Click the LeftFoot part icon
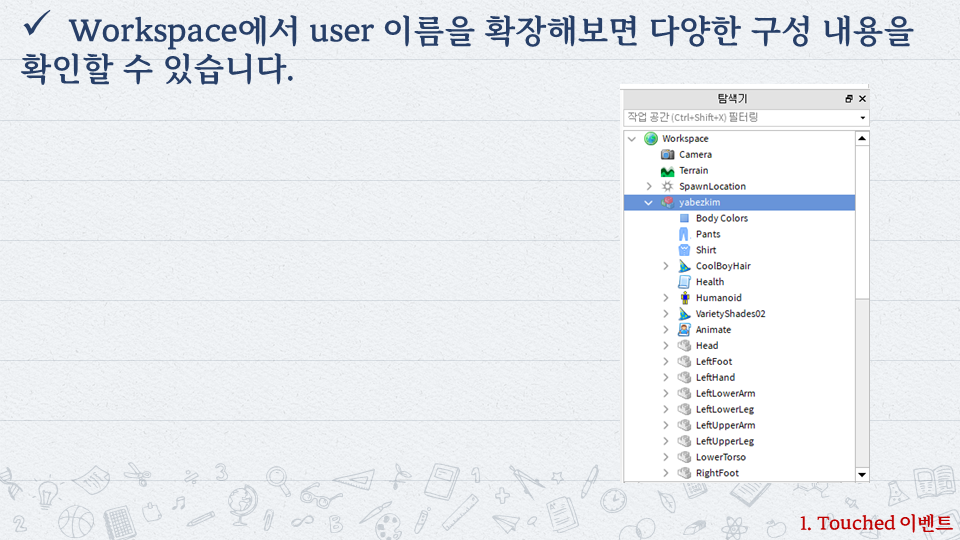This screenshot has height=540, width=960. [x=684, y=361]
